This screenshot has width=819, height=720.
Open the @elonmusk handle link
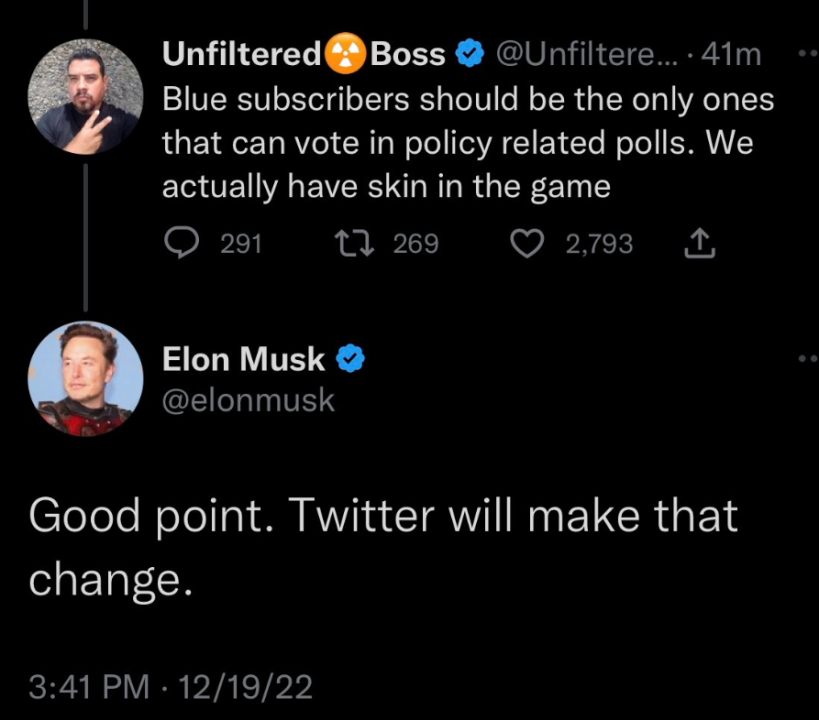(x=248, y=400)
